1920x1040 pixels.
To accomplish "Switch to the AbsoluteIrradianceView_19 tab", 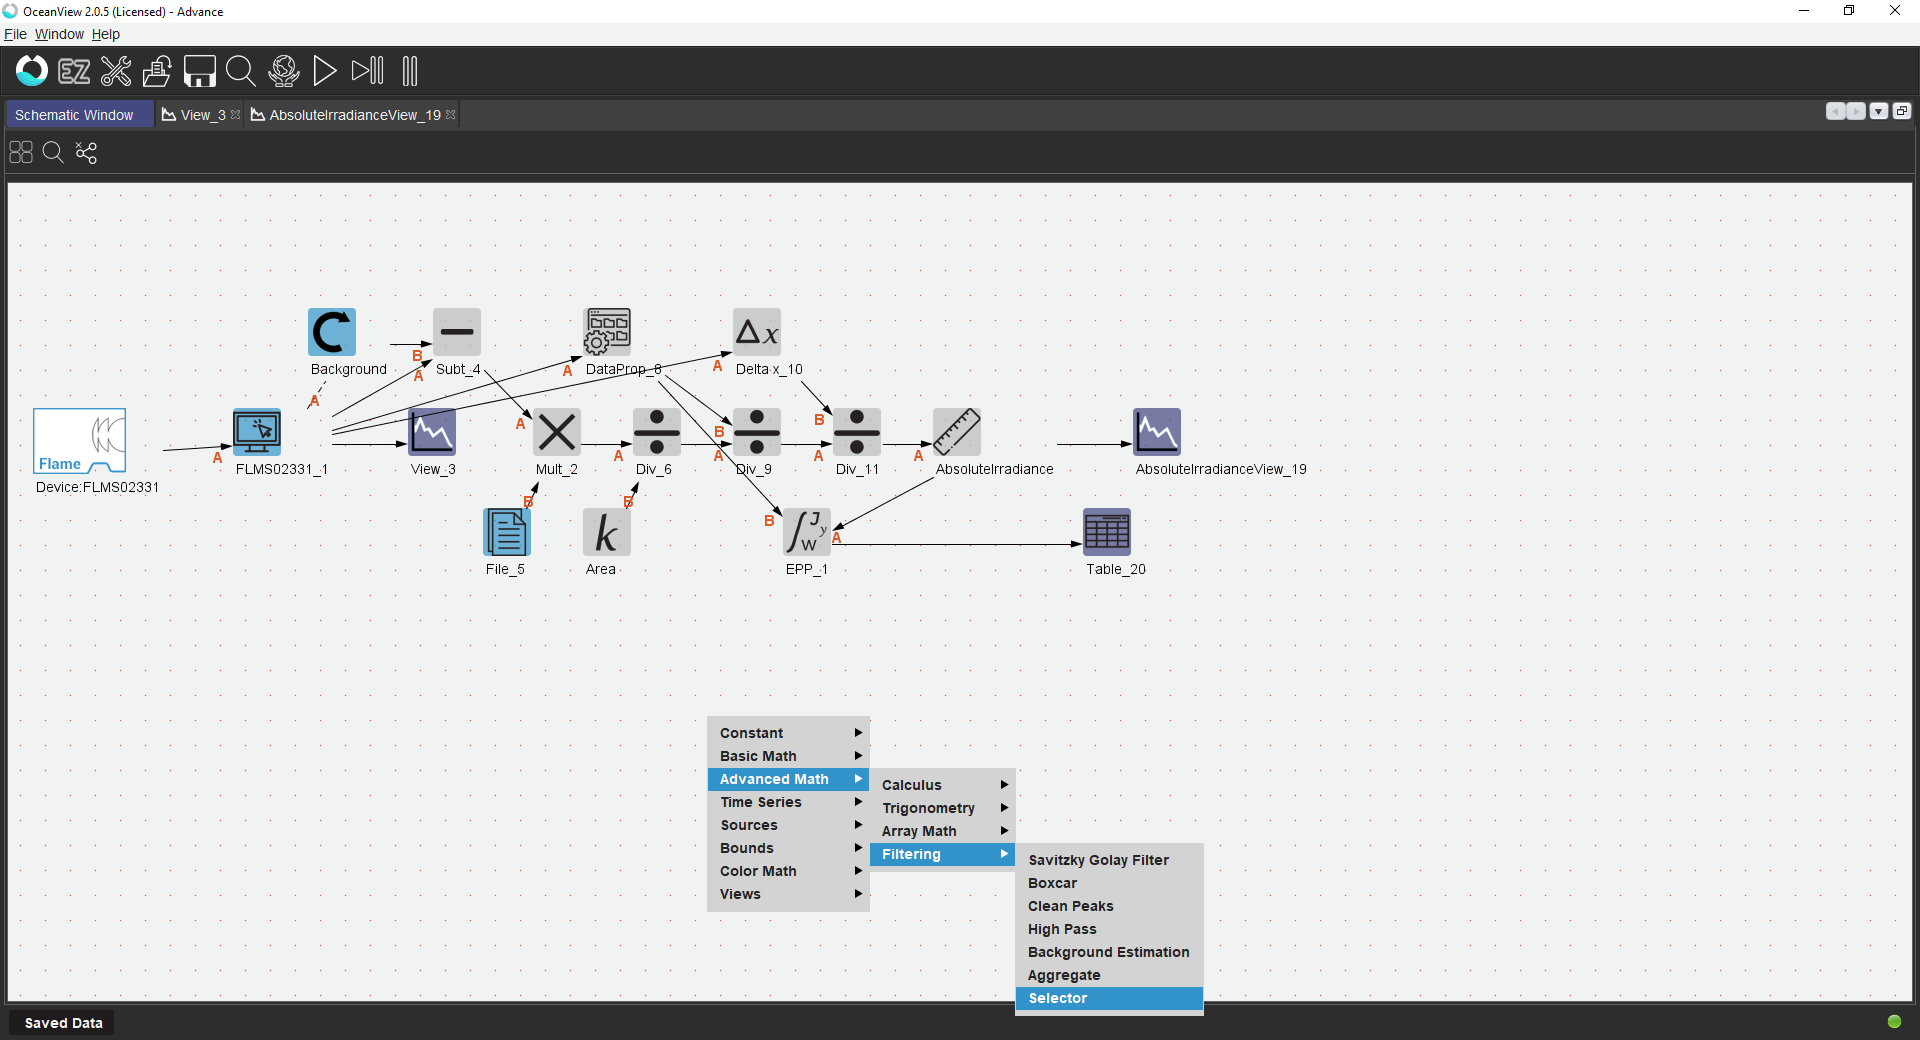I will tap(354, 115).
